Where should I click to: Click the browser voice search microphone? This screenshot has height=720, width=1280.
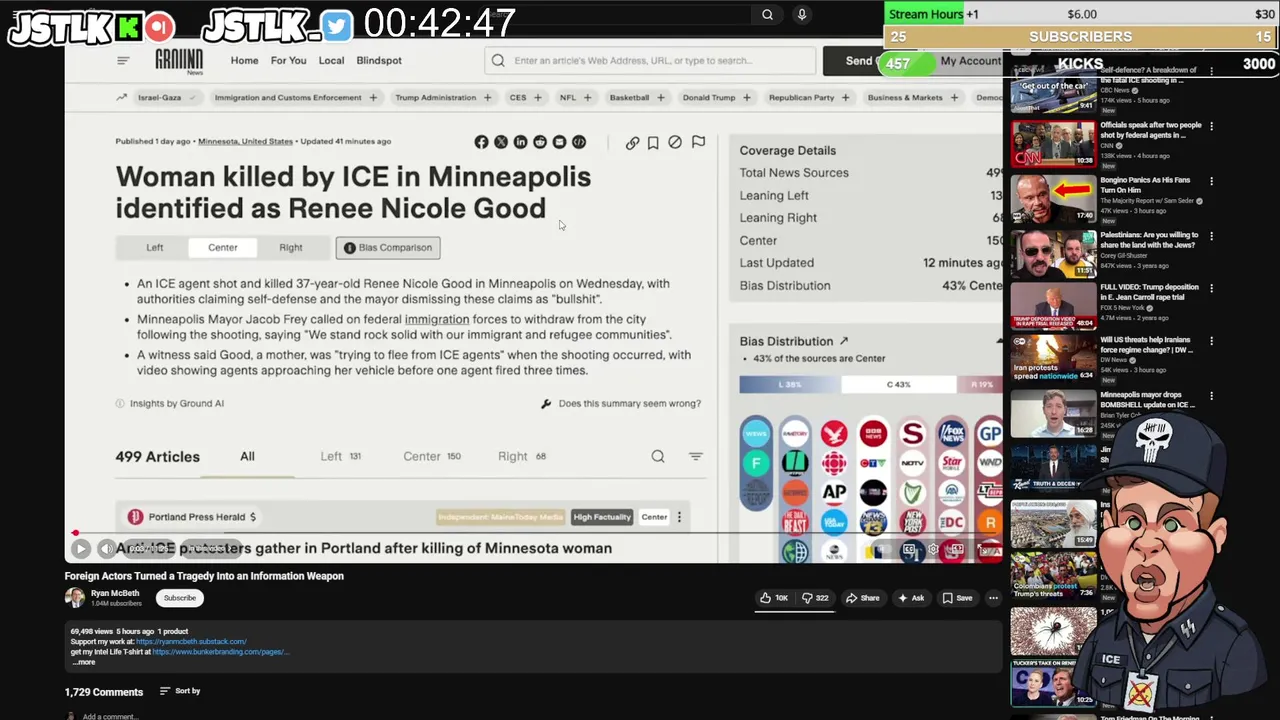[x=801, y=14]
